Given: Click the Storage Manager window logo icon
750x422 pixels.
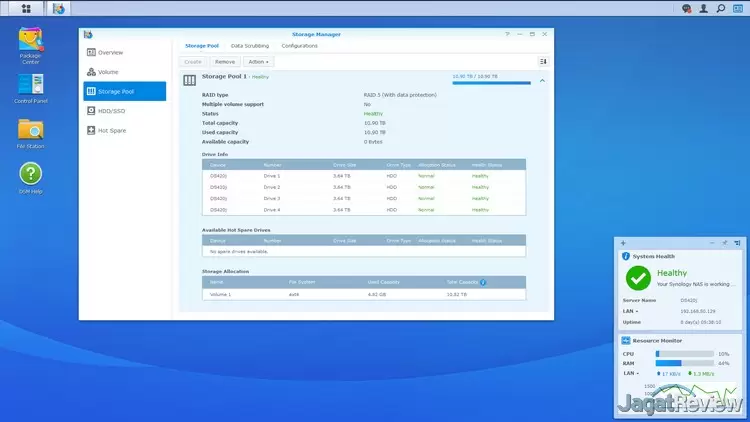Looking at the screenshot, I should point(88,34).
